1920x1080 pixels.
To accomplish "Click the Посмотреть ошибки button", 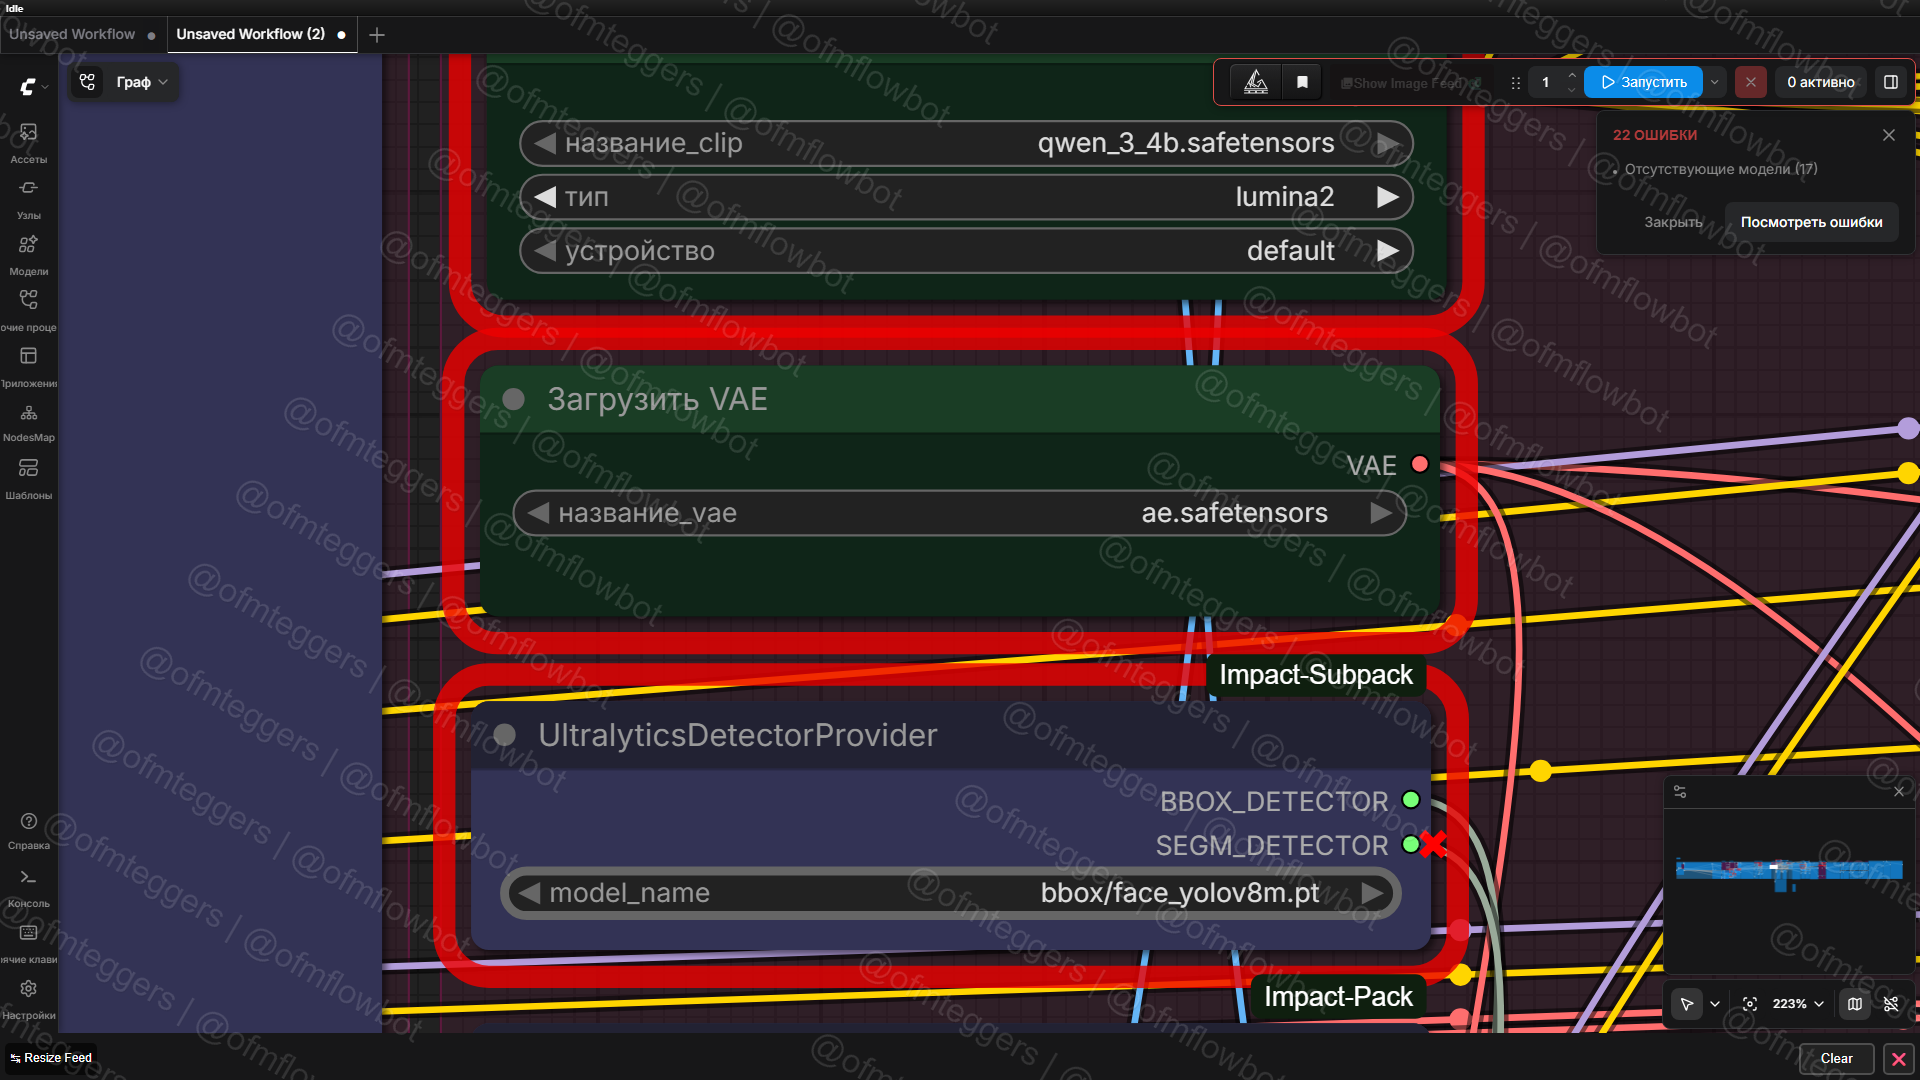I will pos(1811,222).
